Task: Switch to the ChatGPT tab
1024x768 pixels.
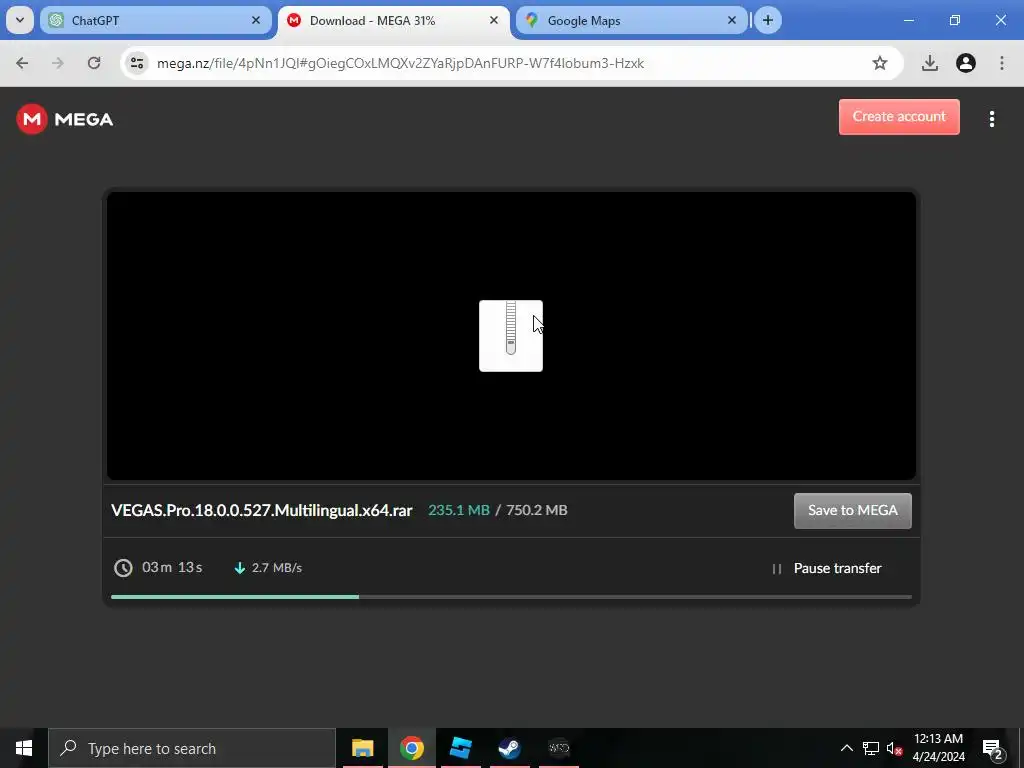Action: [155, 20]
